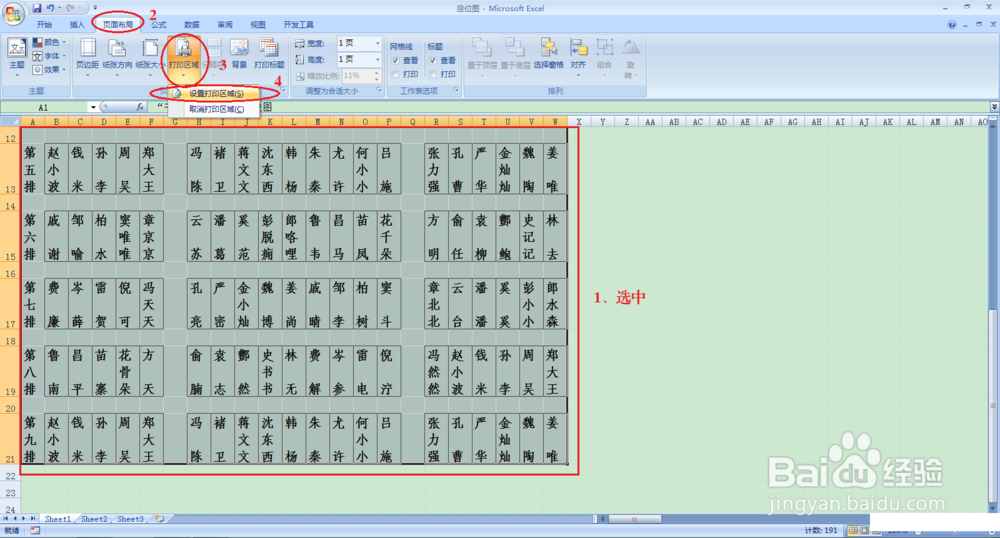Image resolution: width=1000 pixels, height=538 pixels.
Task: Click cell containing 第九排
Action: (x=31, y=439)
